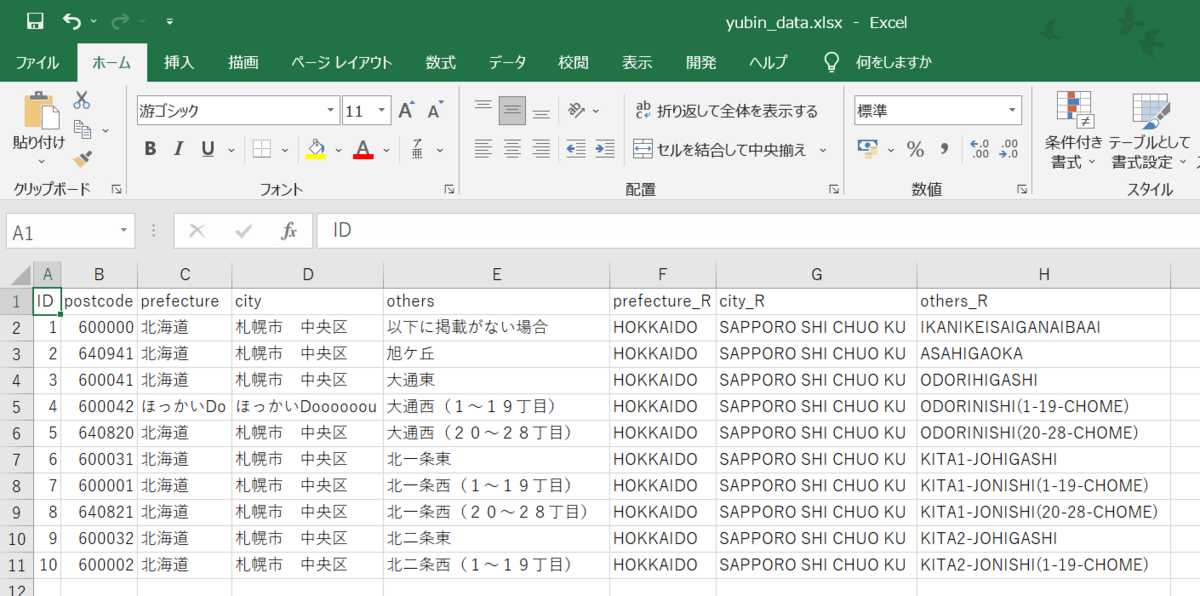Click the greyed Redo arrow icon
Screen dimensions: 1200x596
coord(121,21)
